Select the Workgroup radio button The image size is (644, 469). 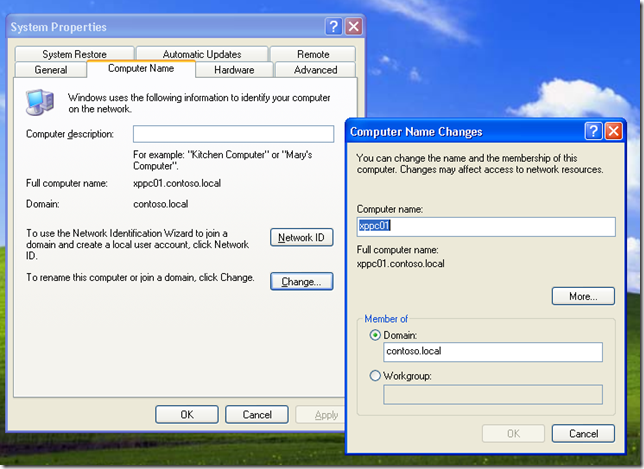(x=376, y=376)
